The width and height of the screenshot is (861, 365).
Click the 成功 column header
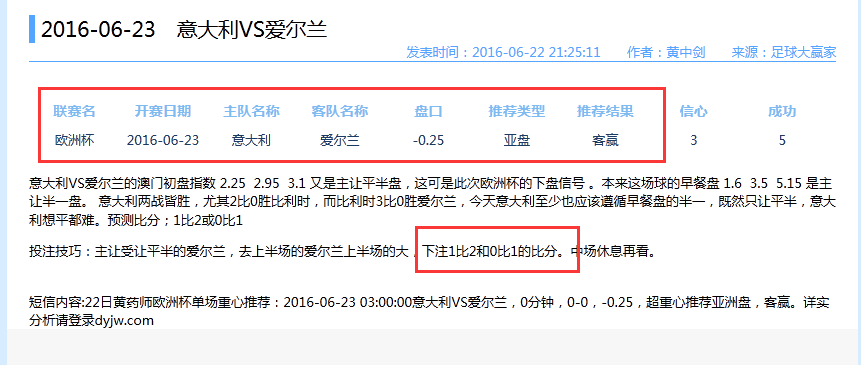click(x=782, y=111)
